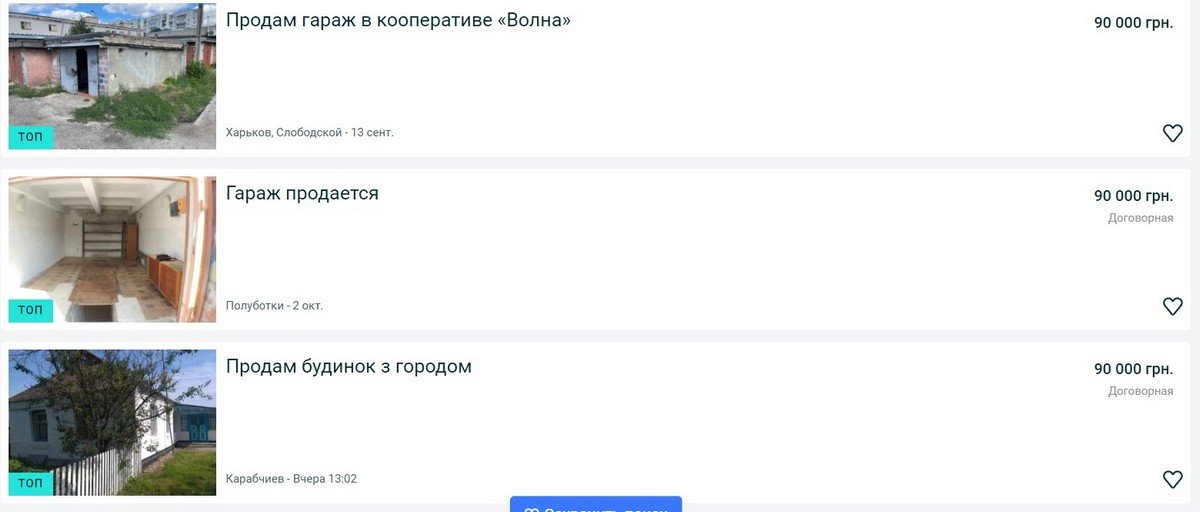
Task: Click the 90 000 грн. price of «Волна» garage
Action: (1133, 23)
